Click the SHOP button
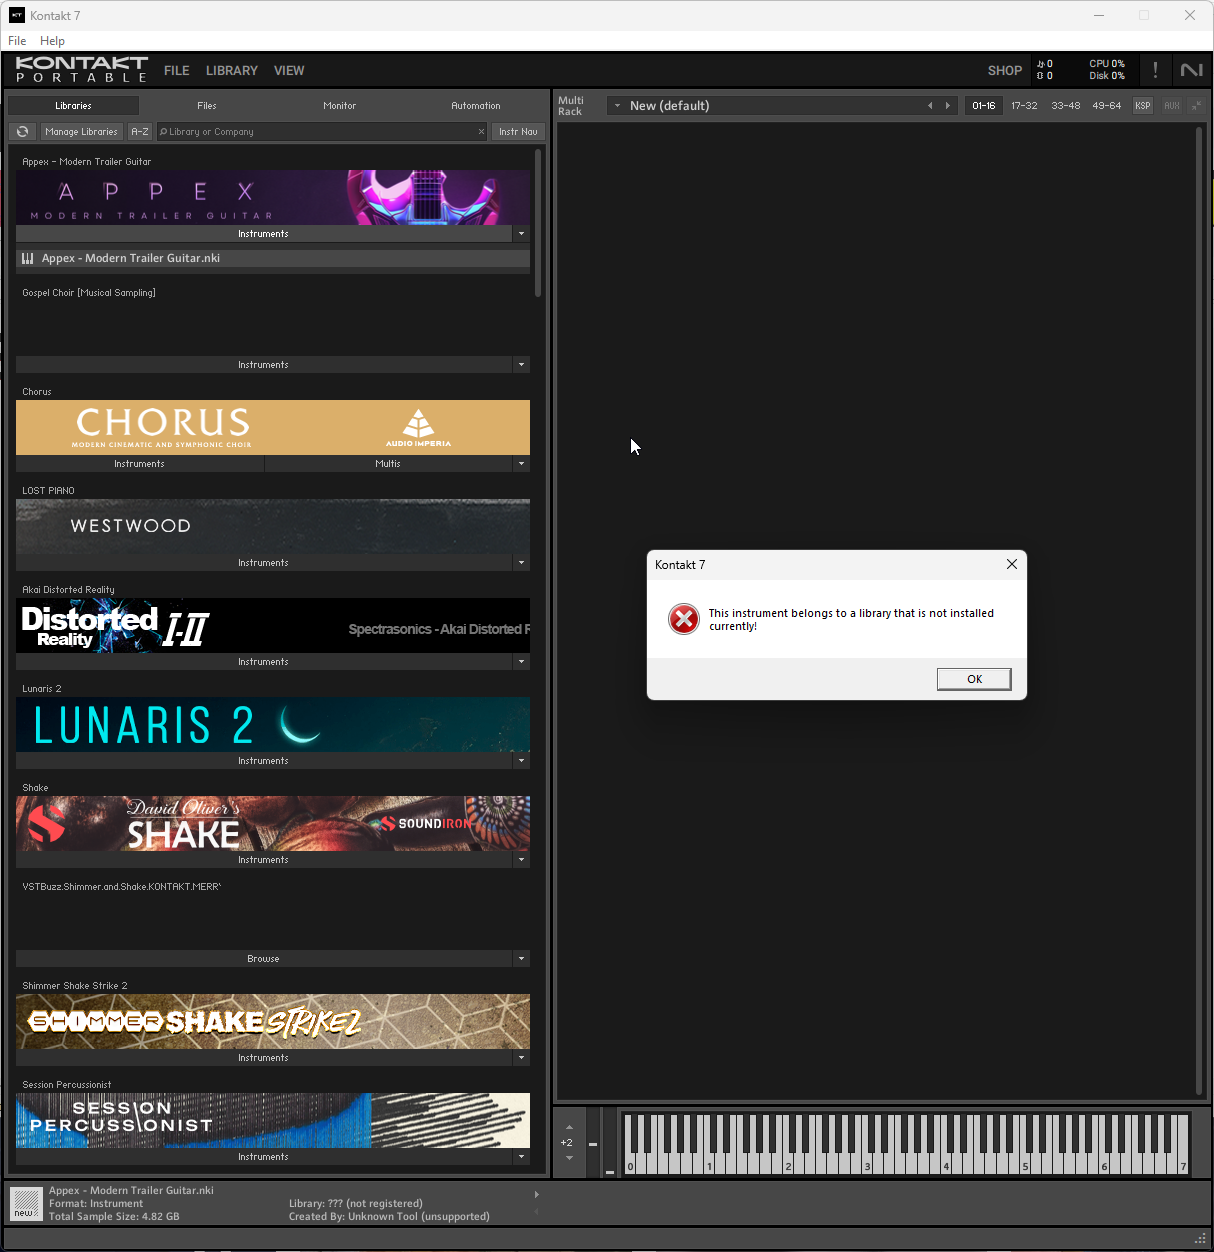The image size is (1214, 1252). click(x=1005, y=70)
